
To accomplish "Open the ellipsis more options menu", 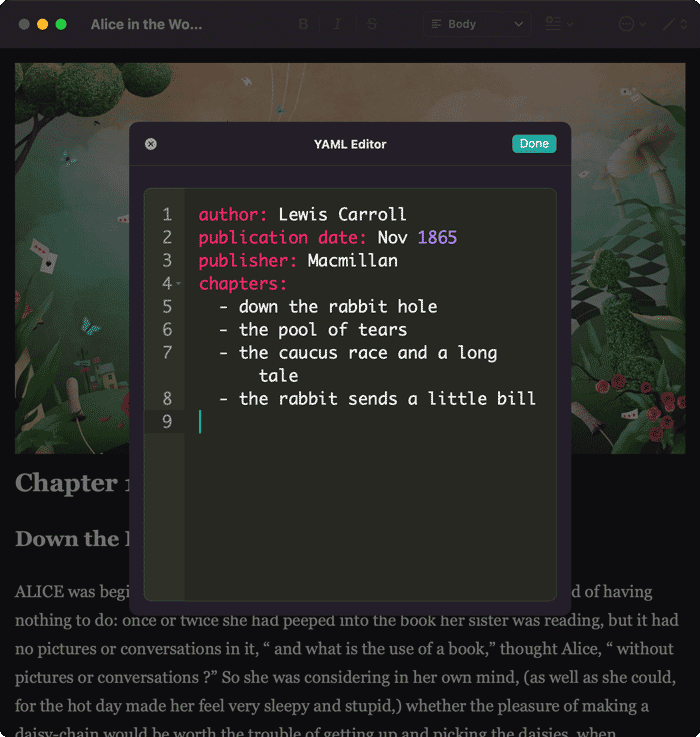I will pos(631,24).
